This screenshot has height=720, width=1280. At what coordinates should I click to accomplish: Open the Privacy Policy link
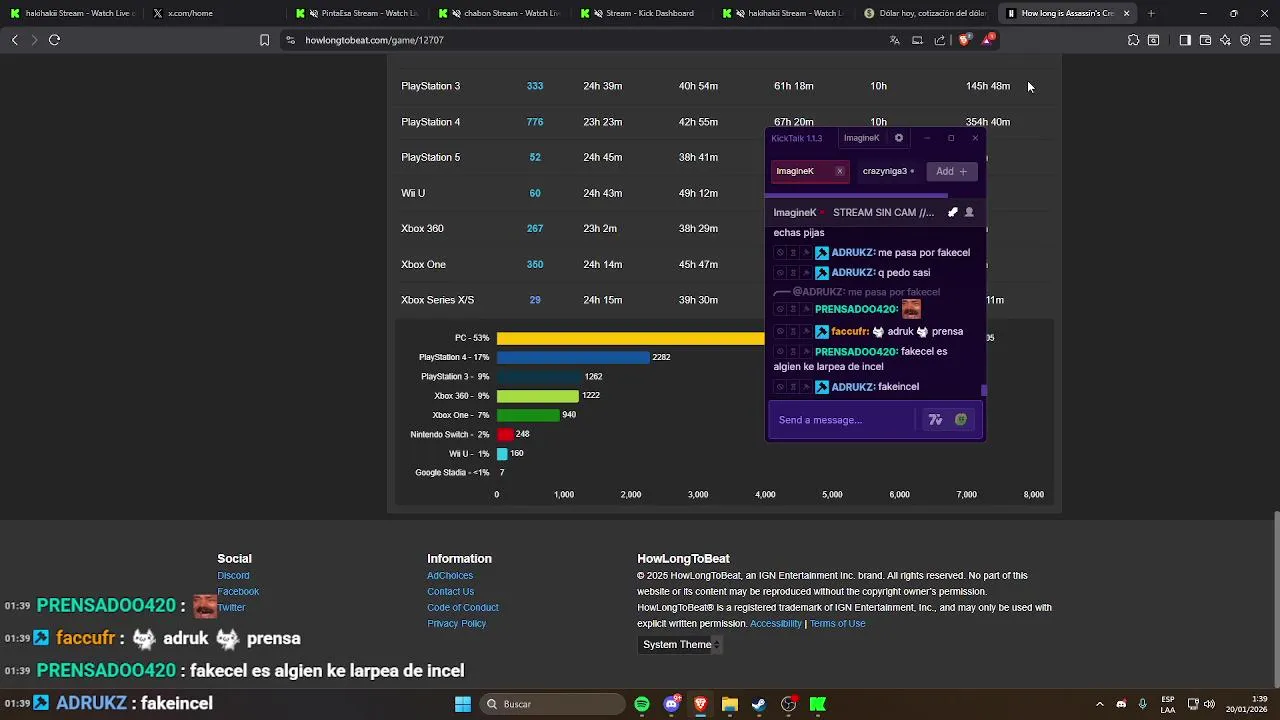457,624
